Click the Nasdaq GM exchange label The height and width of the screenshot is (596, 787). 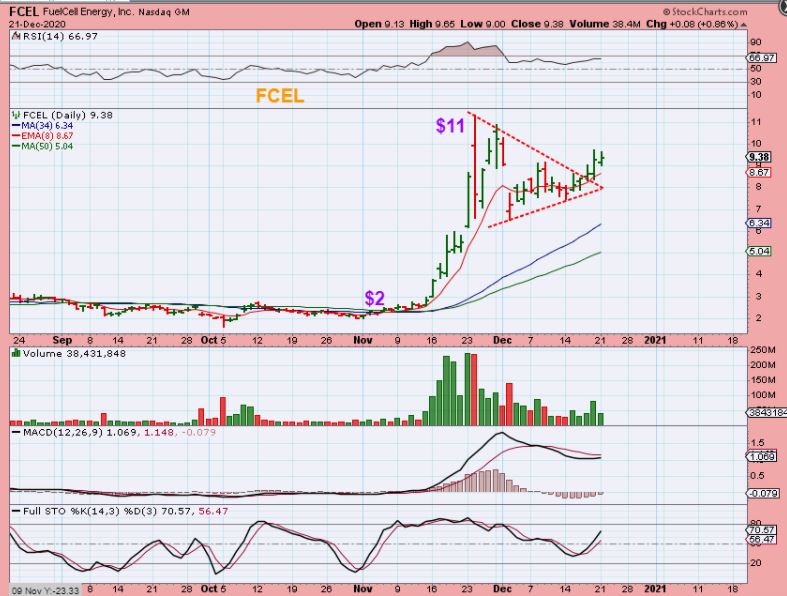tap(164, 12)
